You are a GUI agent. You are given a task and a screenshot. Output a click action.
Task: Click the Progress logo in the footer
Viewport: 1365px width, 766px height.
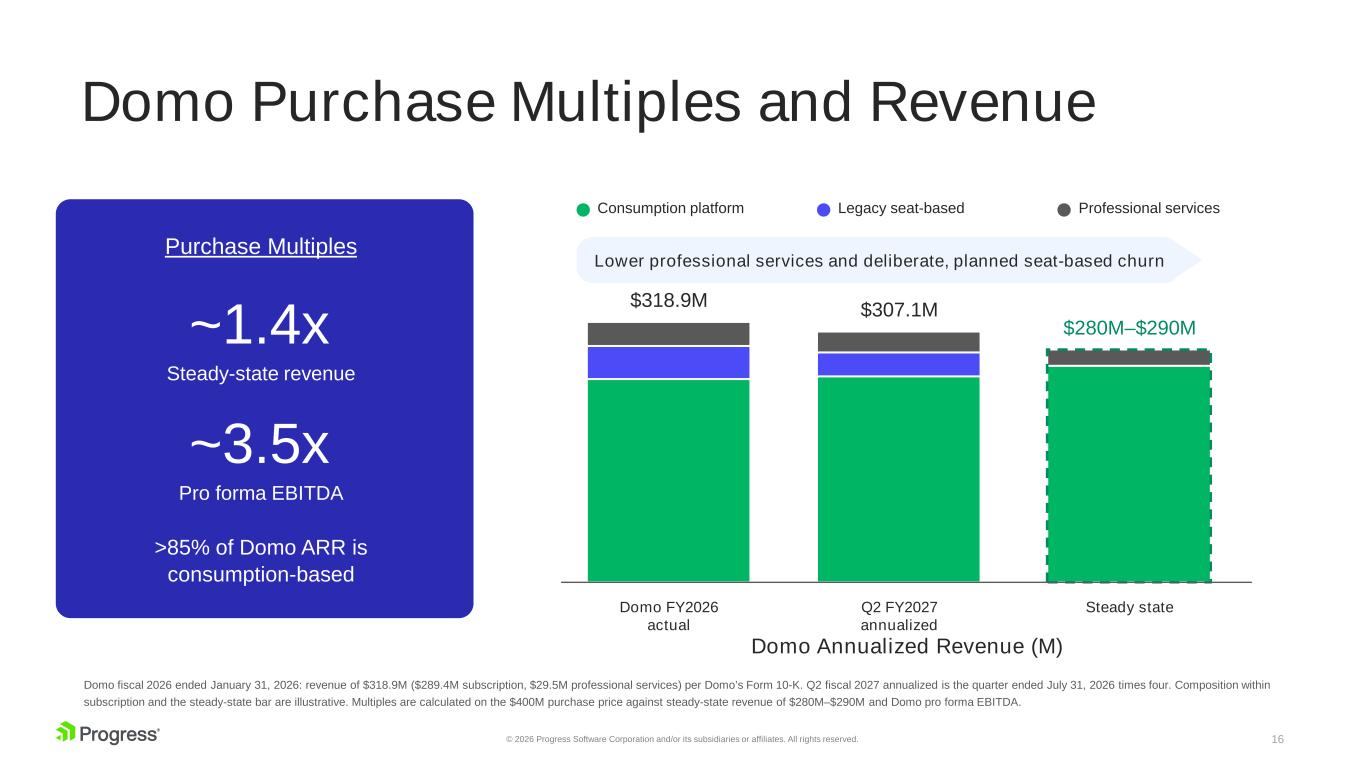(x=108, y=733)
